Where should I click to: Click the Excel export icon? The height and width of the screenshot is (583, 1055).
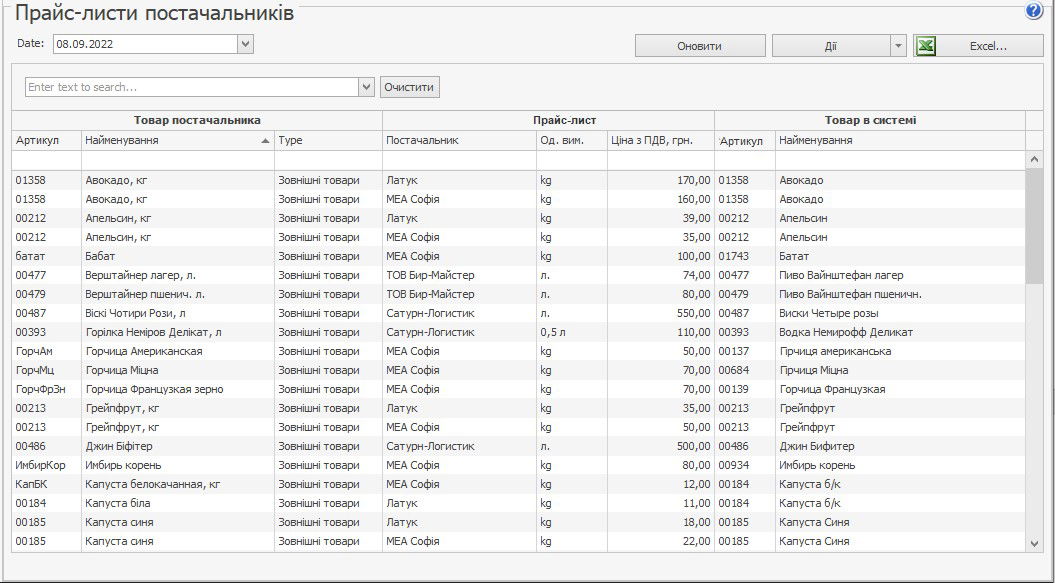[x=926, y=46]
